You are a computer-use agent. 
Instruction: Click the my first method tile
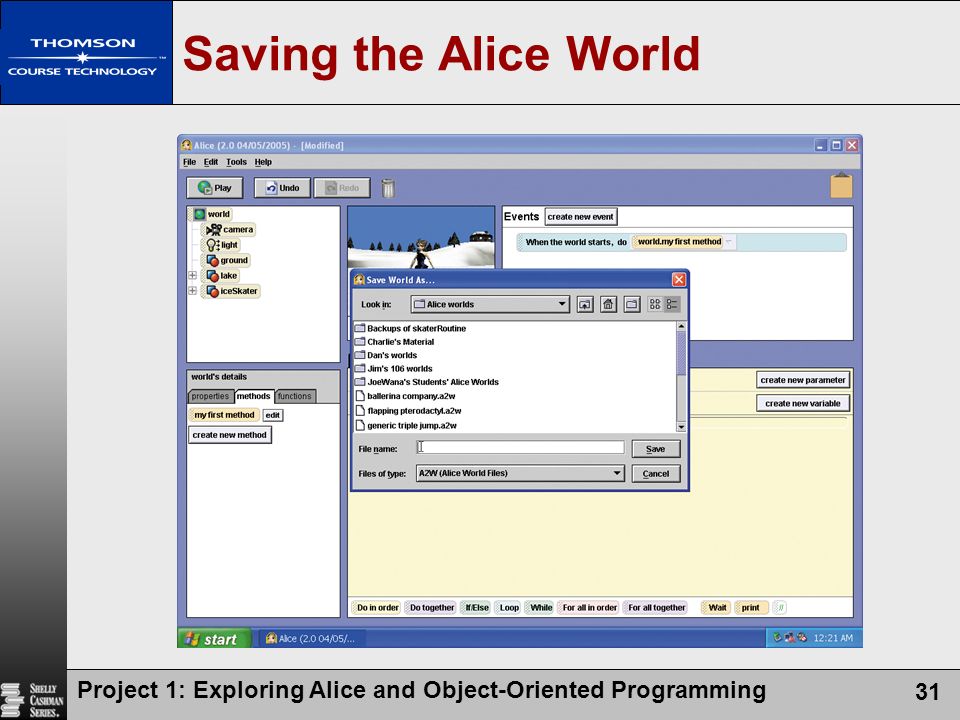[224, 415]
